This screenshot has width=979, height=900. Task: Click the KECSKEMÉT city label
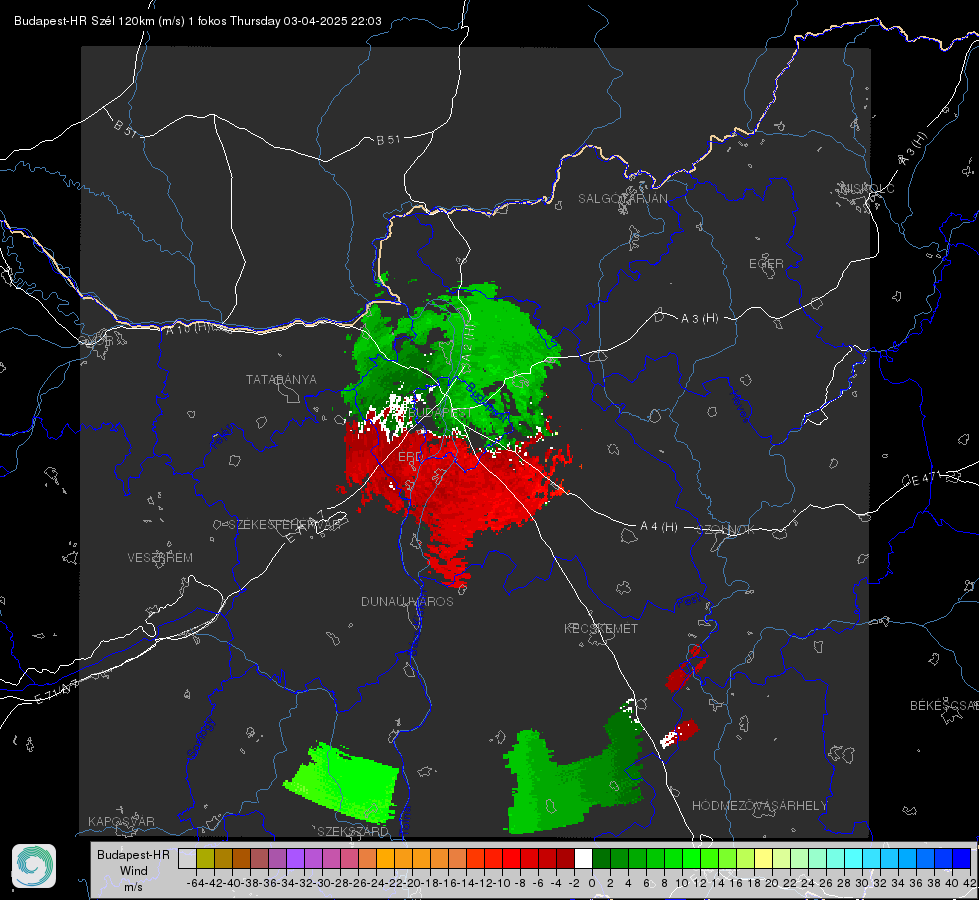pyautogui.click(x=601, y=628)
